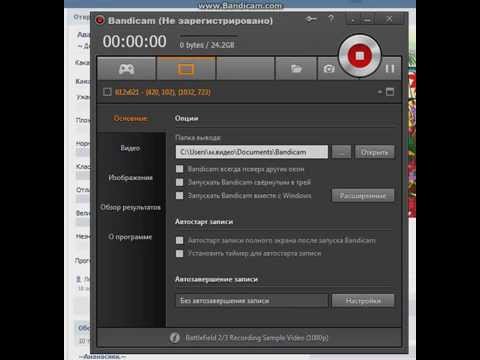Image resolution: width=480 pixels, height=360 pixels.
Task: Click the Без автозавершения записи field
Action: pos(252,301)
